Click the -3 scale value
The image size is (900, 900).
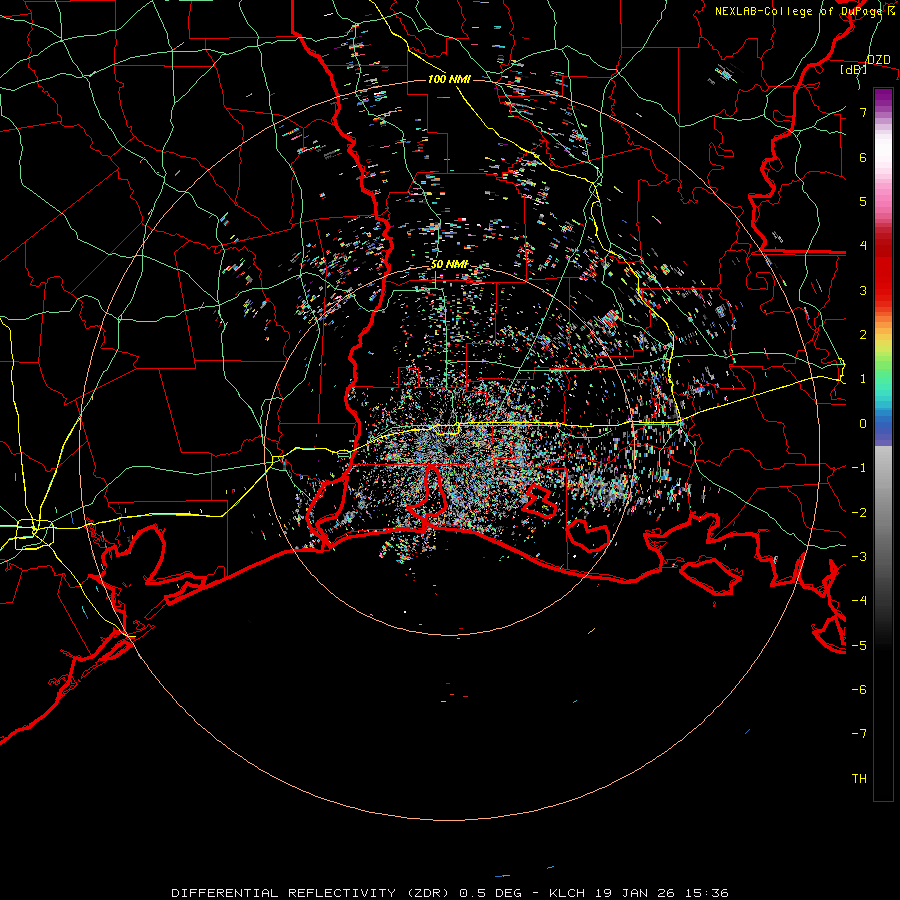pos(859,557)
